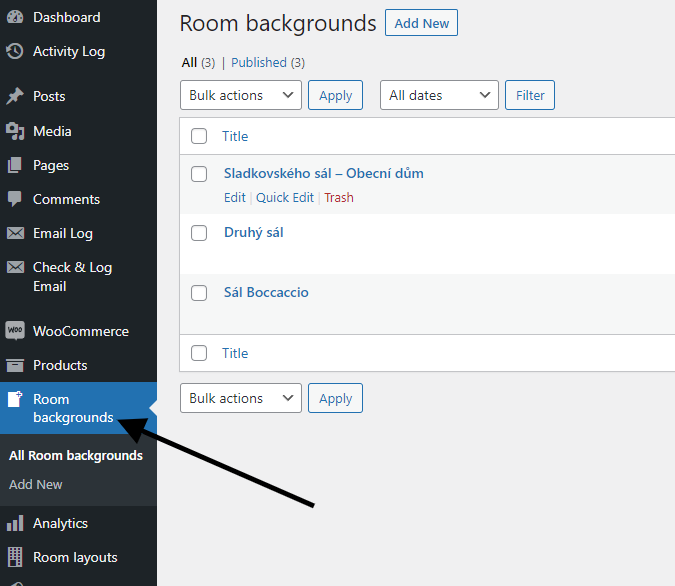Open the Pages menu item
675x586 pixels.
pos(51,165)
